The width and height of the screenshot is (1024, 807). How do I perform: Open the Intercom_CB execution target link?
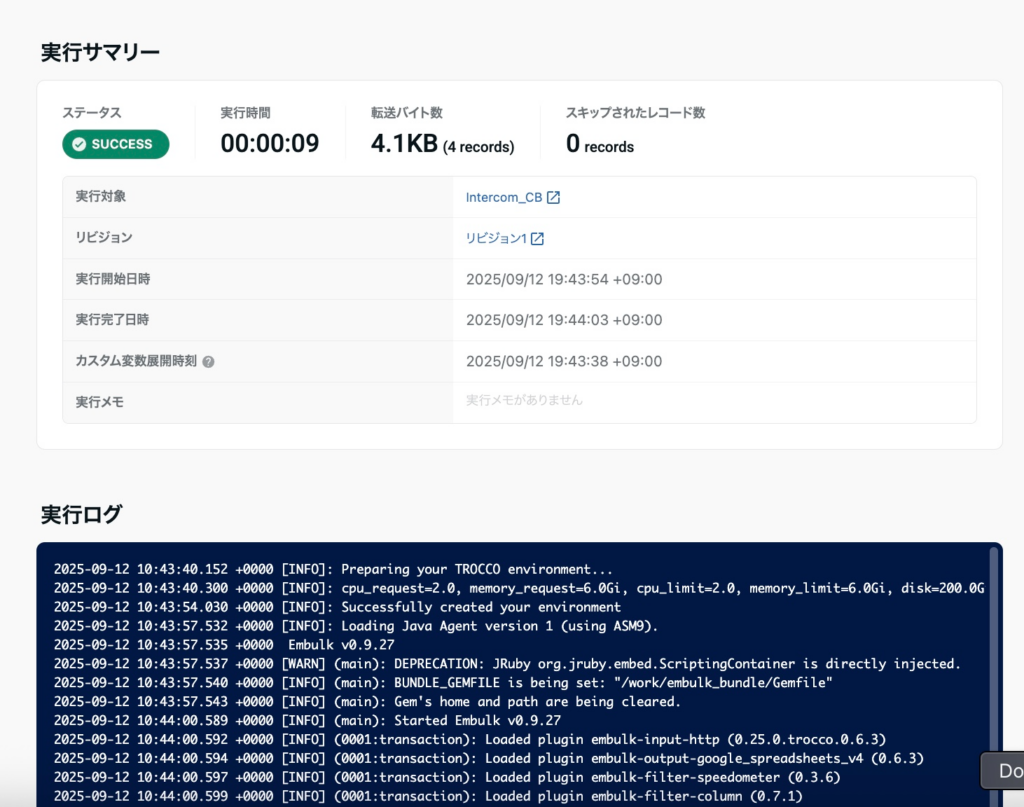coord(503,198)
